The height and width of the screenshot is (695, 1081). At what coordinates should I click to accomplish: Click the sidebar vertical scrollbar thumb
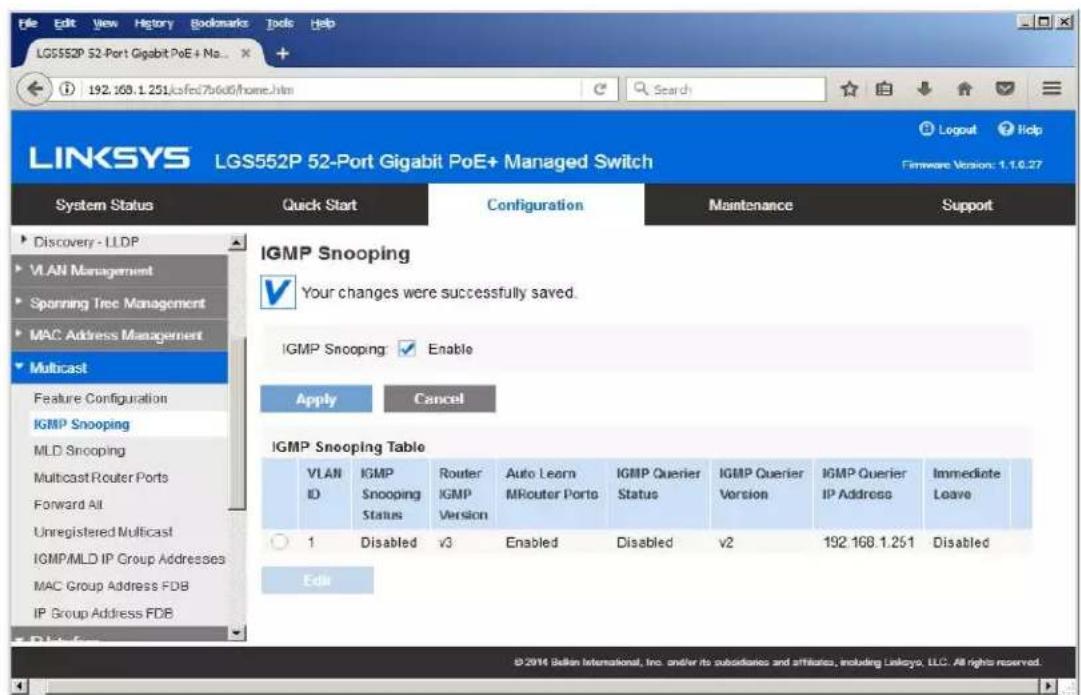point(236,424)
